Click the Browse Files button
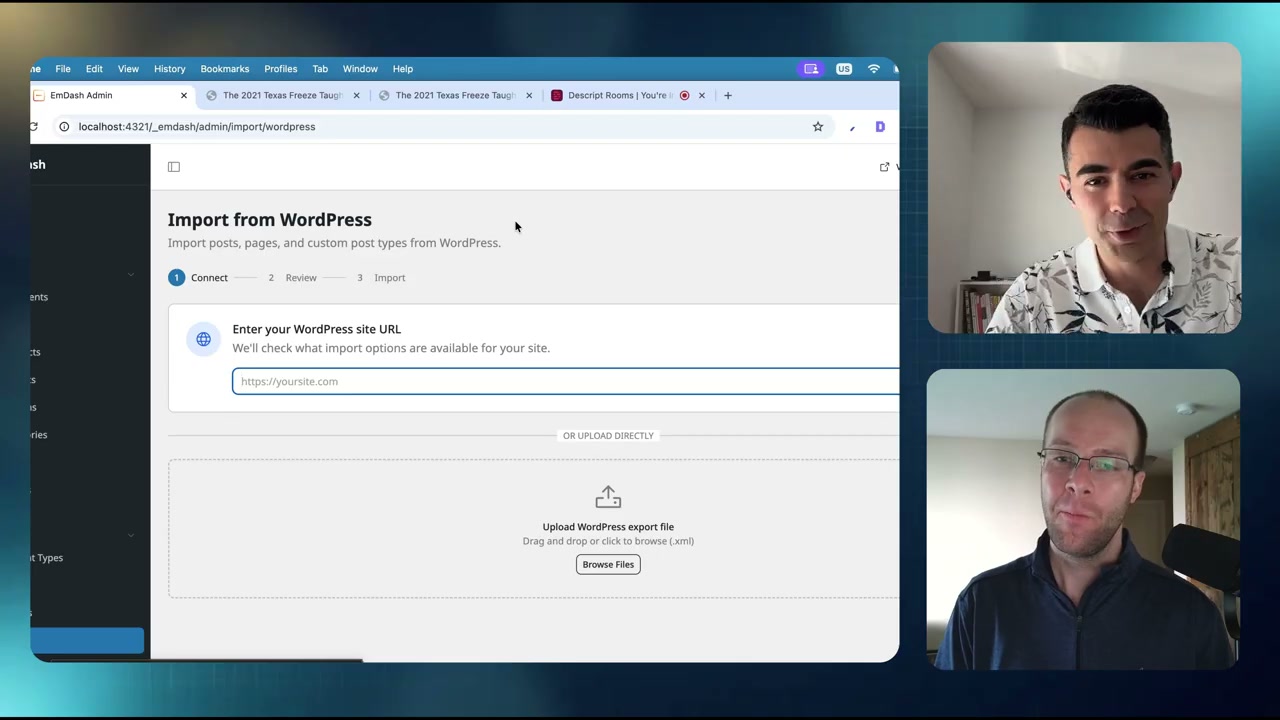This screenshot has height=720, width=1280. (x=608, y=565)
